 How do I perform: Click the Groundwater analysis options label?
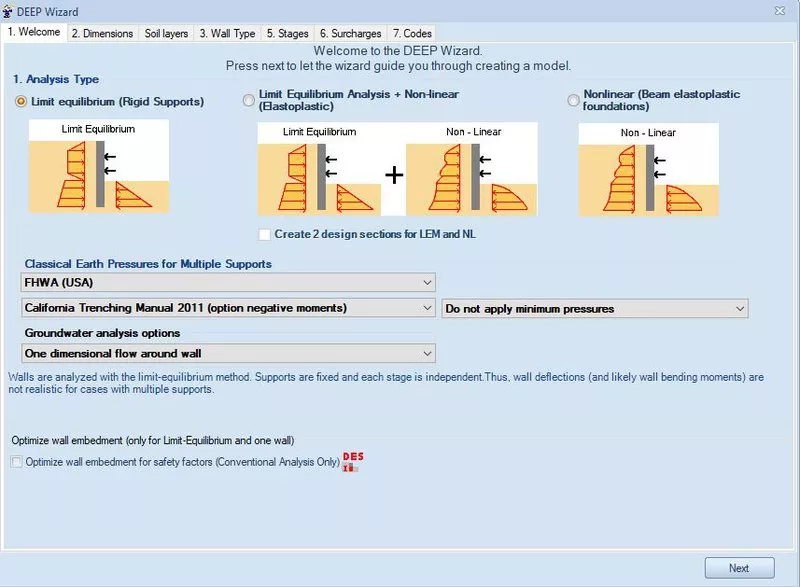[x=102, y=333]
